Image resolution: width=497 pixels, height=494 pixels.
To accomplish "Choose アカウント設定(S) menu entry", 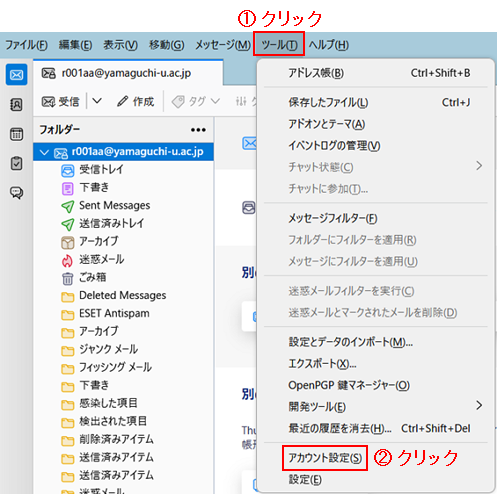I will pyautogui.click(x=375, y=458).
